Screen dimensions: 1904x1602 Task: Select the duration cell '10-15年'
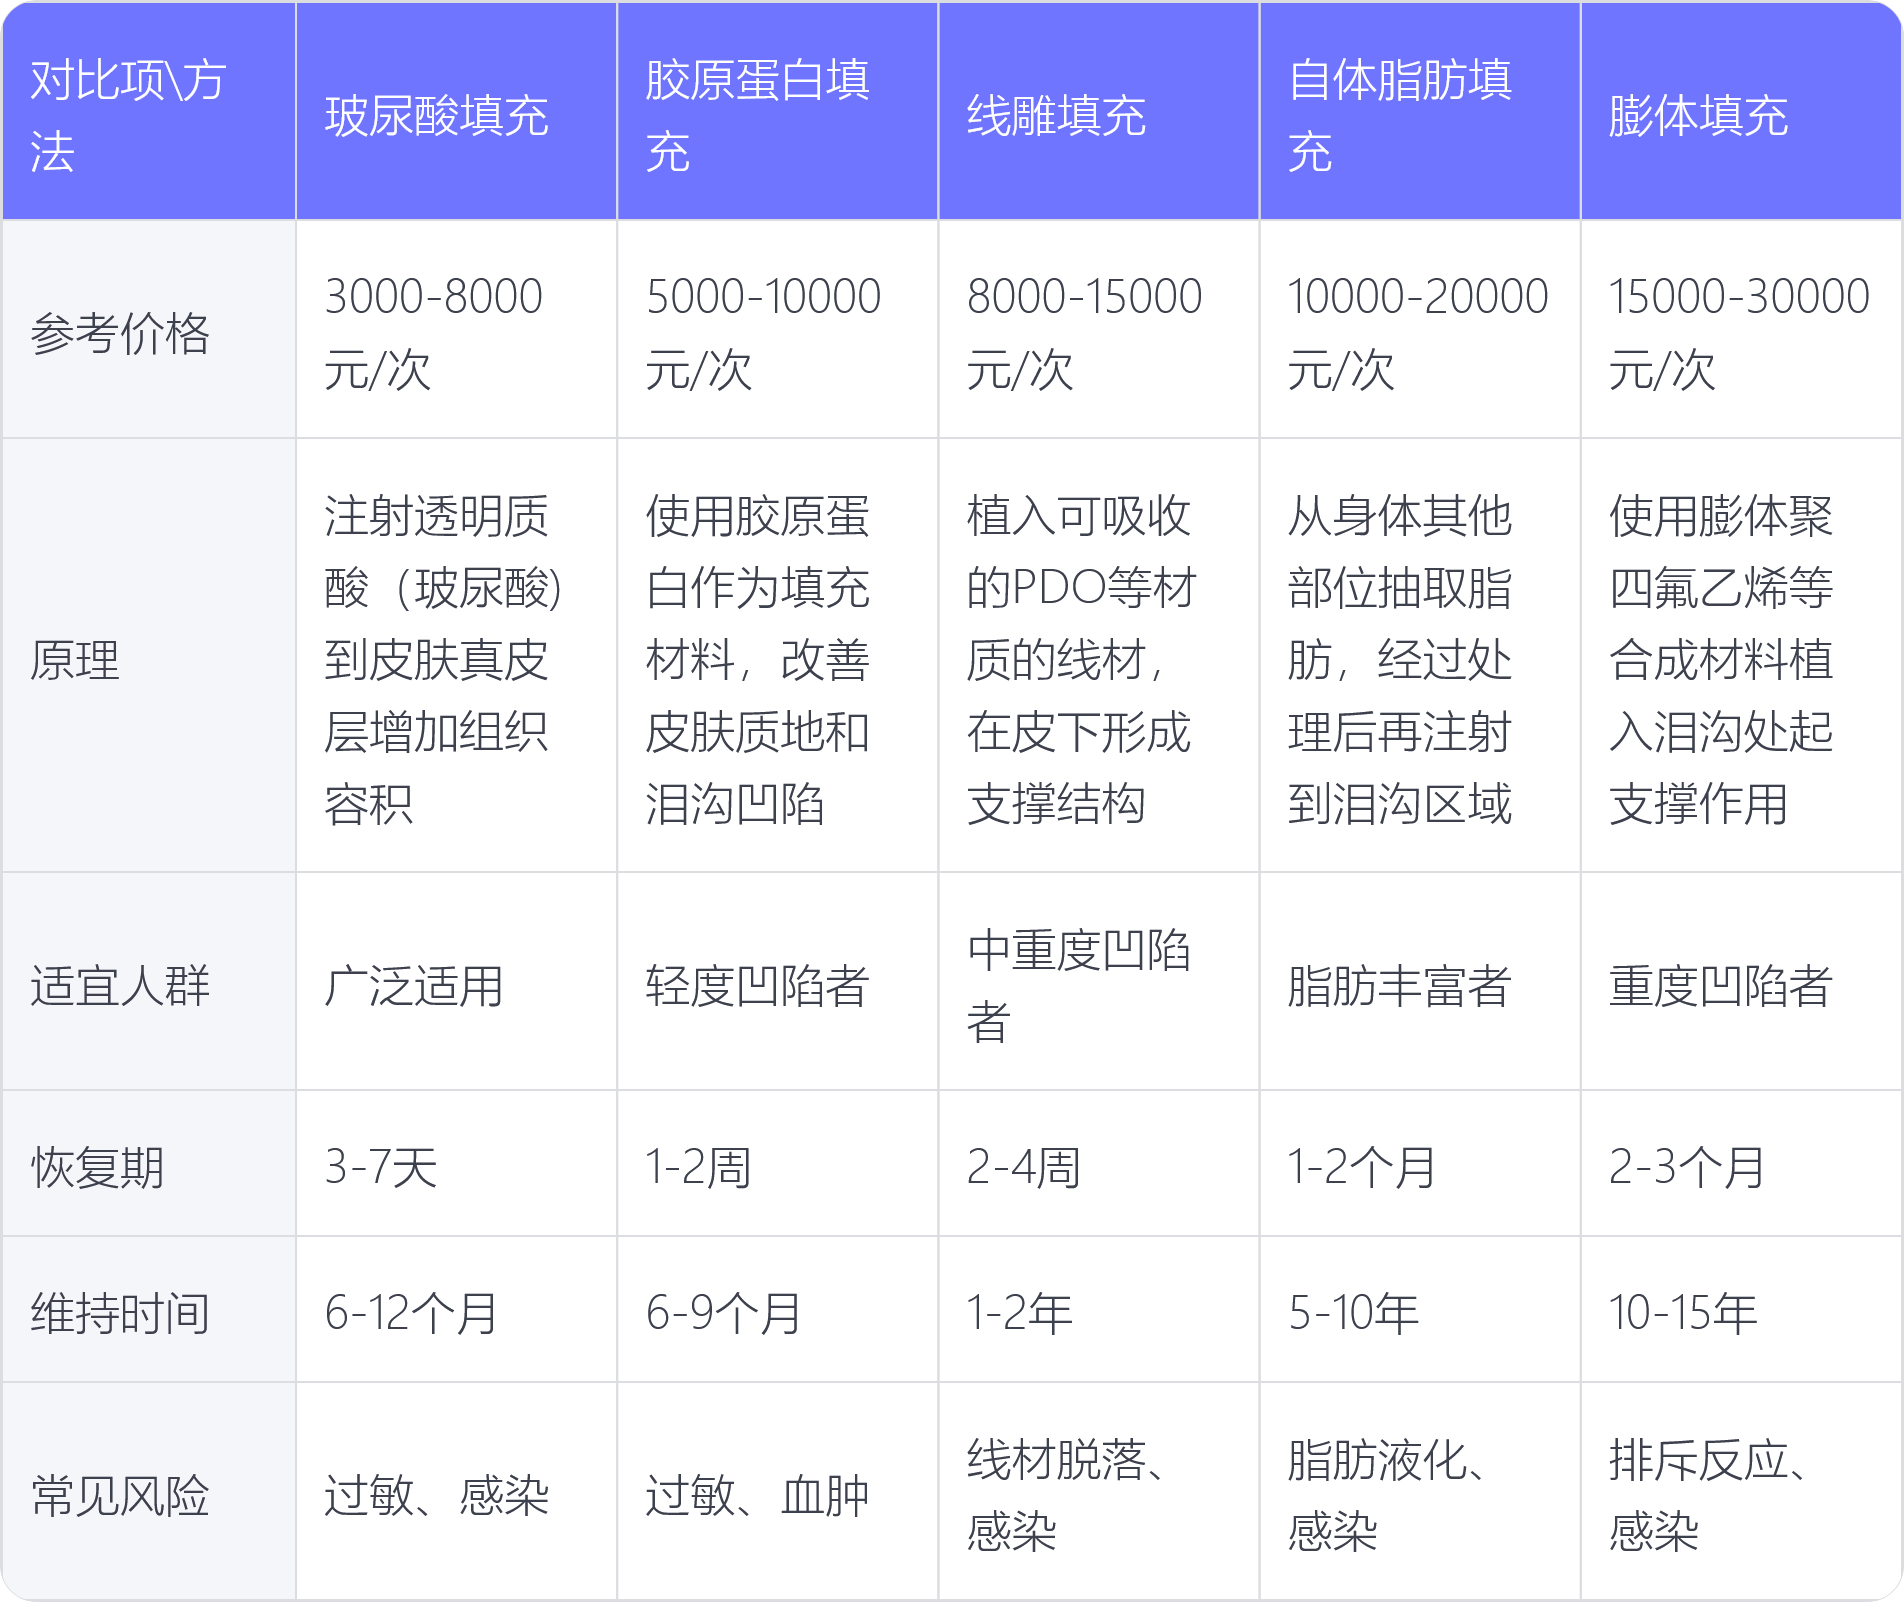(1740, 1309)
